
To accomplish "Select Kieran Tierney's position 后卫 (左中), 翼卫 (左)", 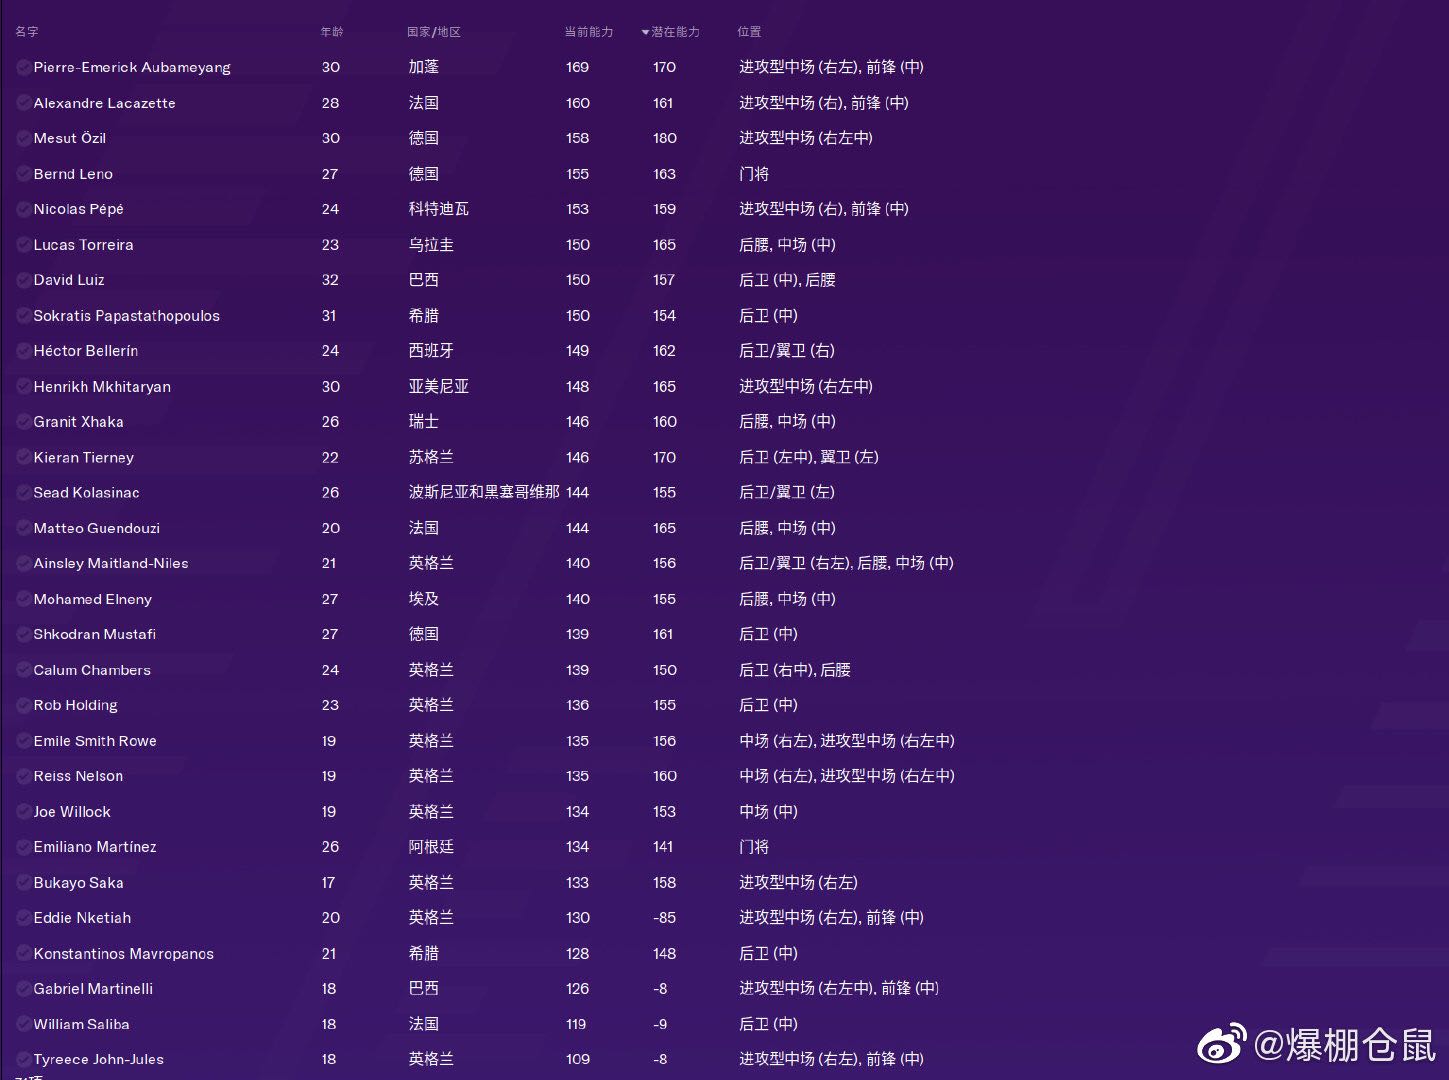I will pyautogui.click(x=809, y=458).
